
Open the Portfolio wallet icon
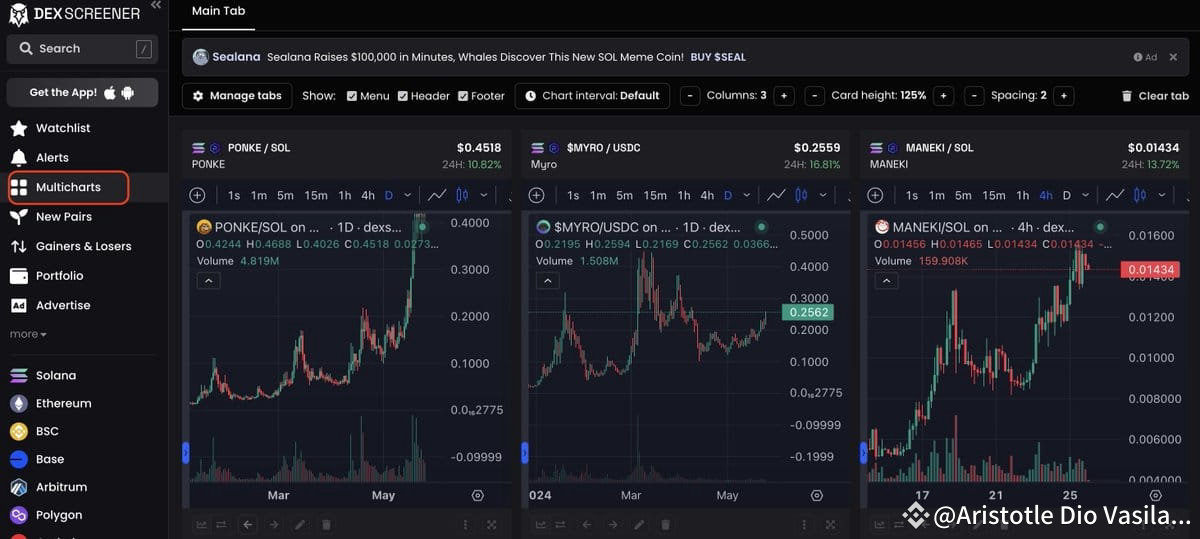(18, 276)
